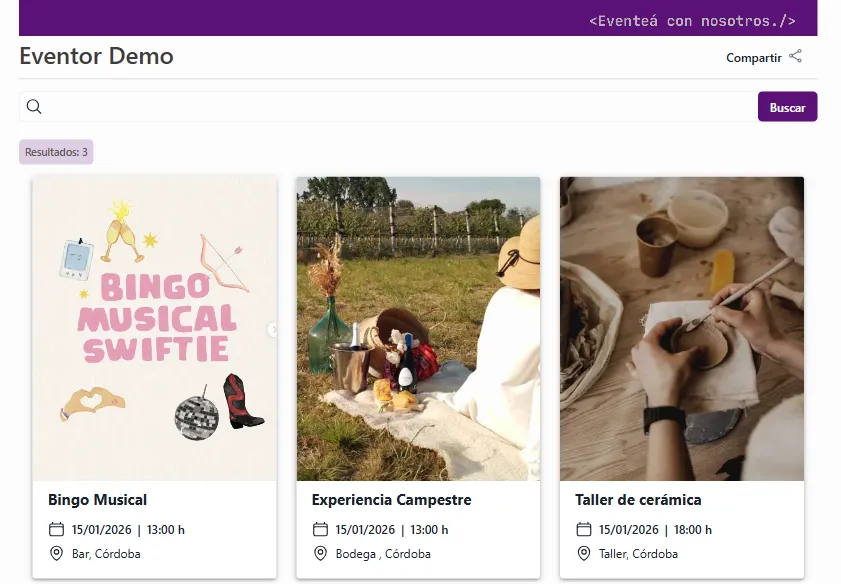Click the location pin beside Bodega, Córdoba
841x584 pixels.
[320, 553]
